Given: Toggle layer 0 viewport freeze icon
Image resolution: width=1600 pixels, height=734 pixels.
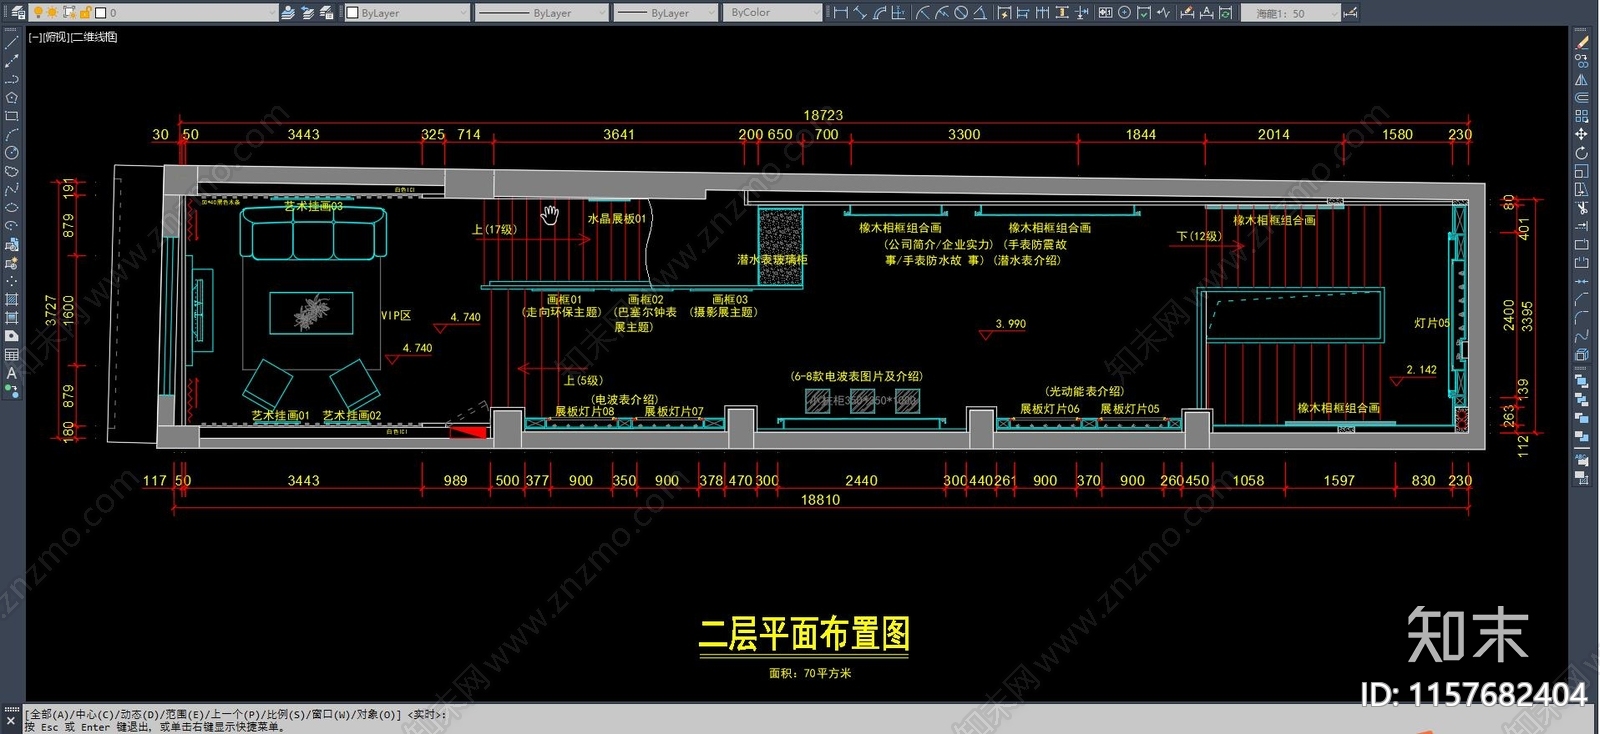Looking at the screenshot, I should pos(69,13).
